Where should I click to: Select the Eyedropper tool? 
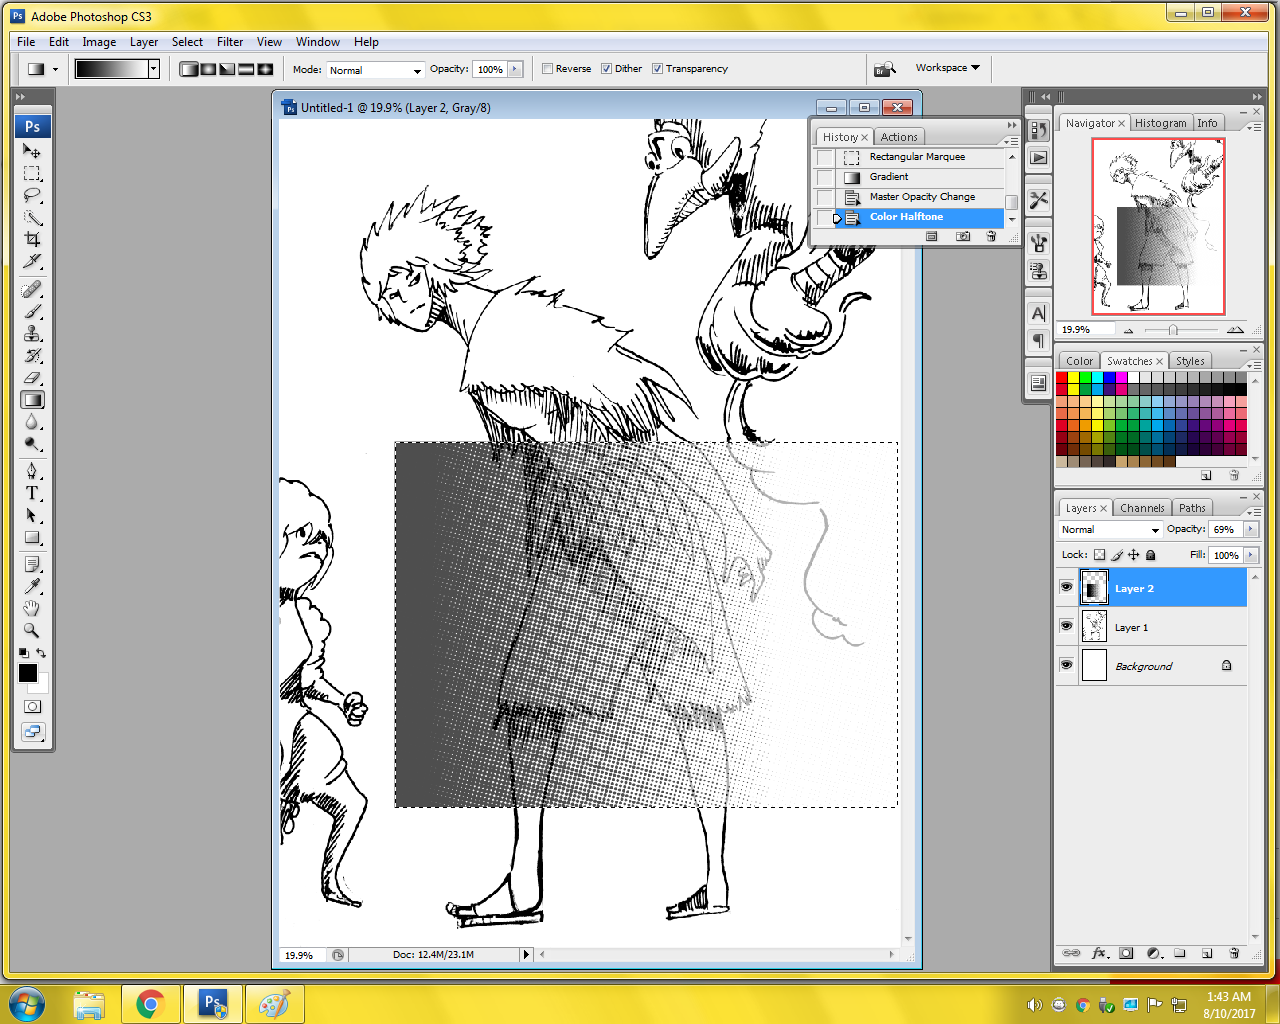32,586
